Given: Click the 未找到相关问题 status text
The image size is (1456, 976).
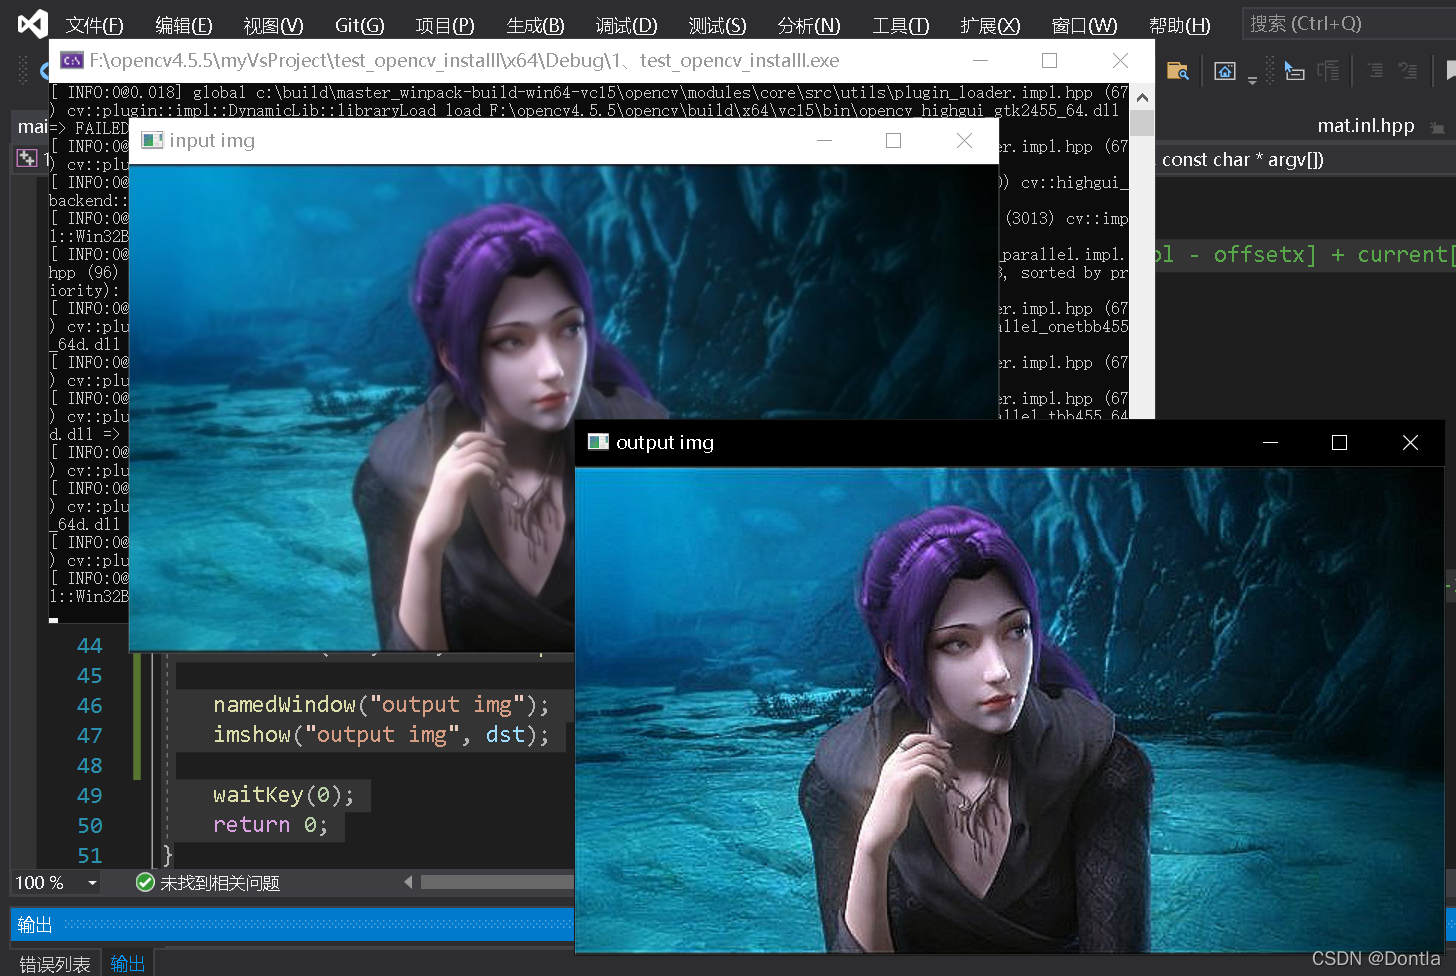Looking at the screenshot, I should point(220,883).
